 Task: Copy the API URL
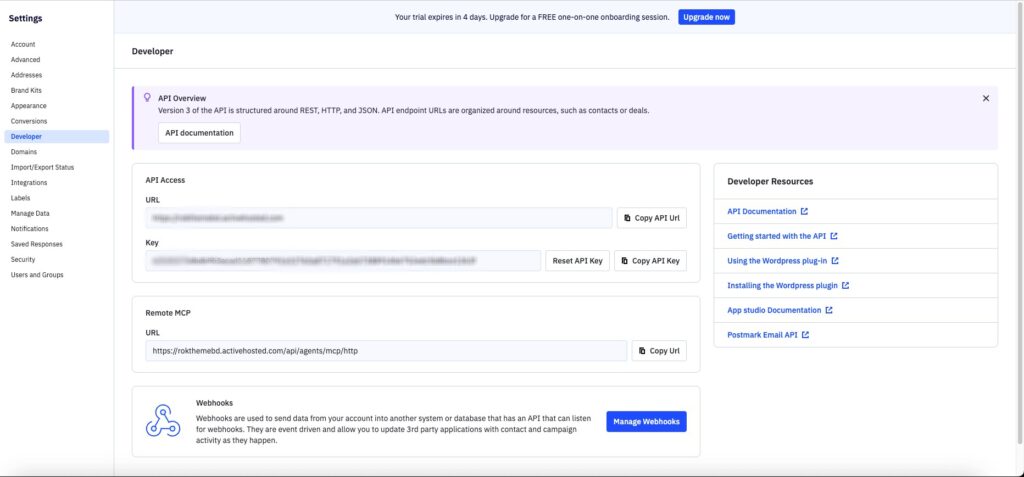(x=652, y=218)
